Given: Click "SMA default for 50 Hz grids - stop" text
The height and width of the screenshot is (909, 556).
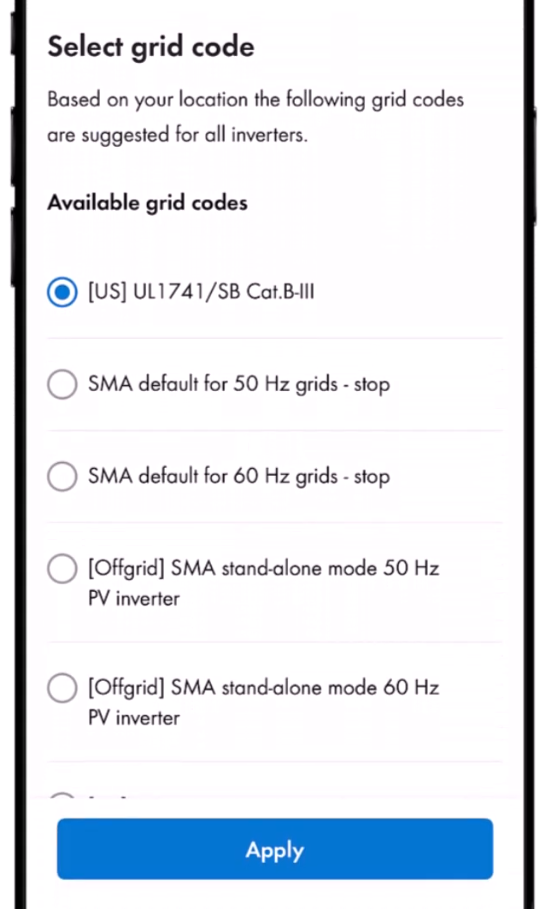Looking at the screenshot, I should click(239, 384).
